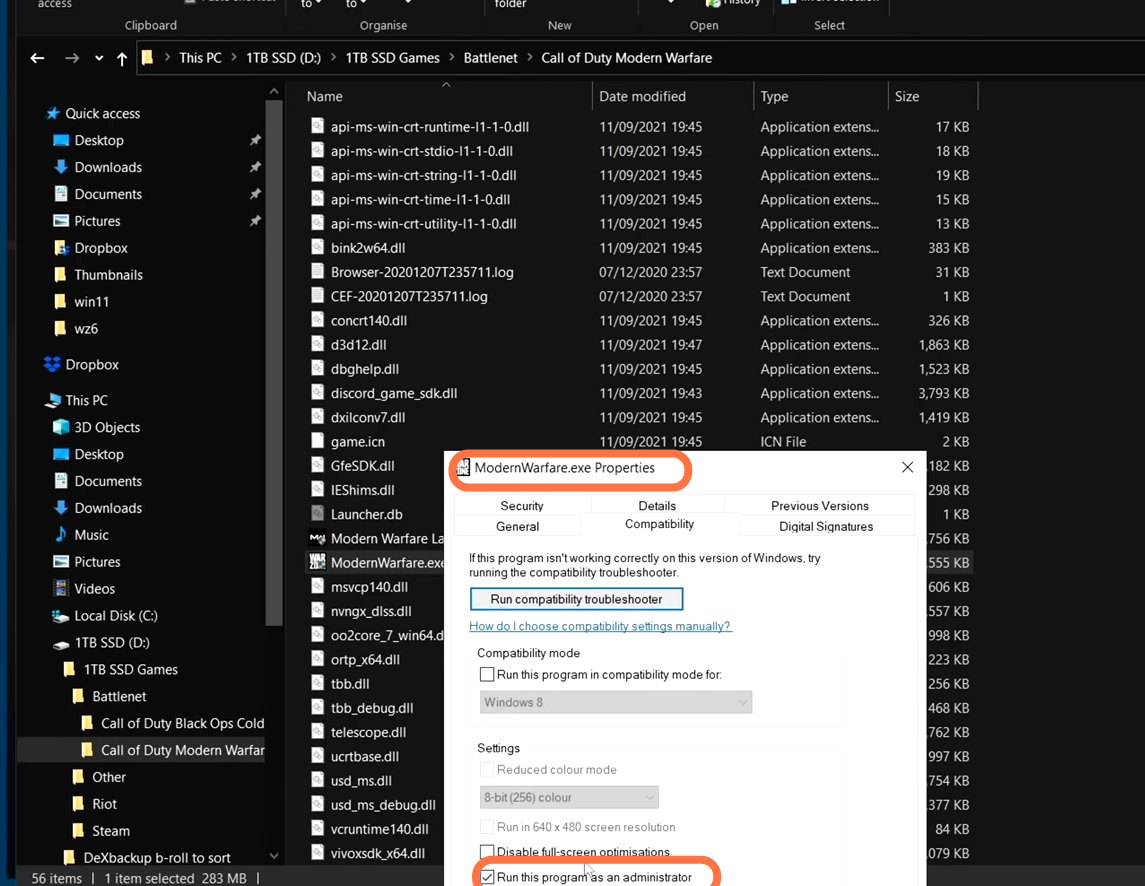Switch to Details tab in Properties
The height and width of the screenshot is (886, 1145).
point(656,505)
